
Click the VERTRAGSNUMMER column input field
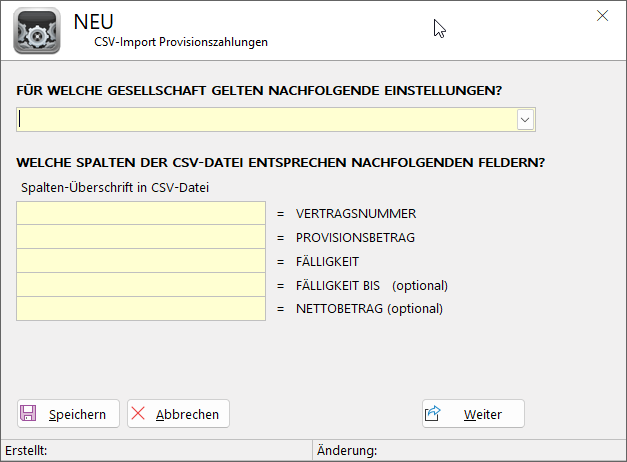click(141, 213)
